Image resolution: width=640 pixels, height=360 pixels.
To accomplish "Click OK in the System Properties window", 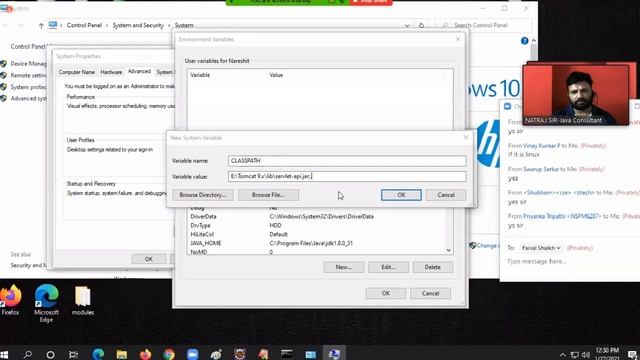I will (149, 259).
